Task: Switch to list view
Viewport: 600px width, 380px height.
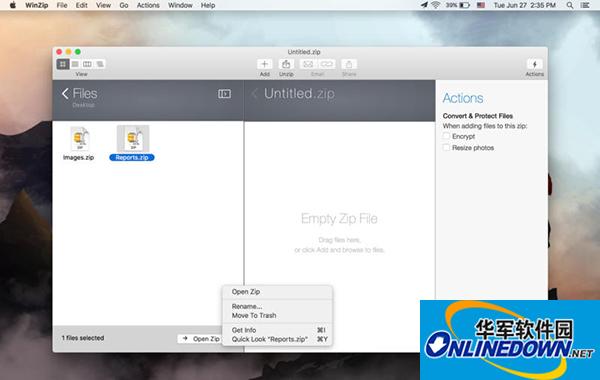Action: (75, 64)
